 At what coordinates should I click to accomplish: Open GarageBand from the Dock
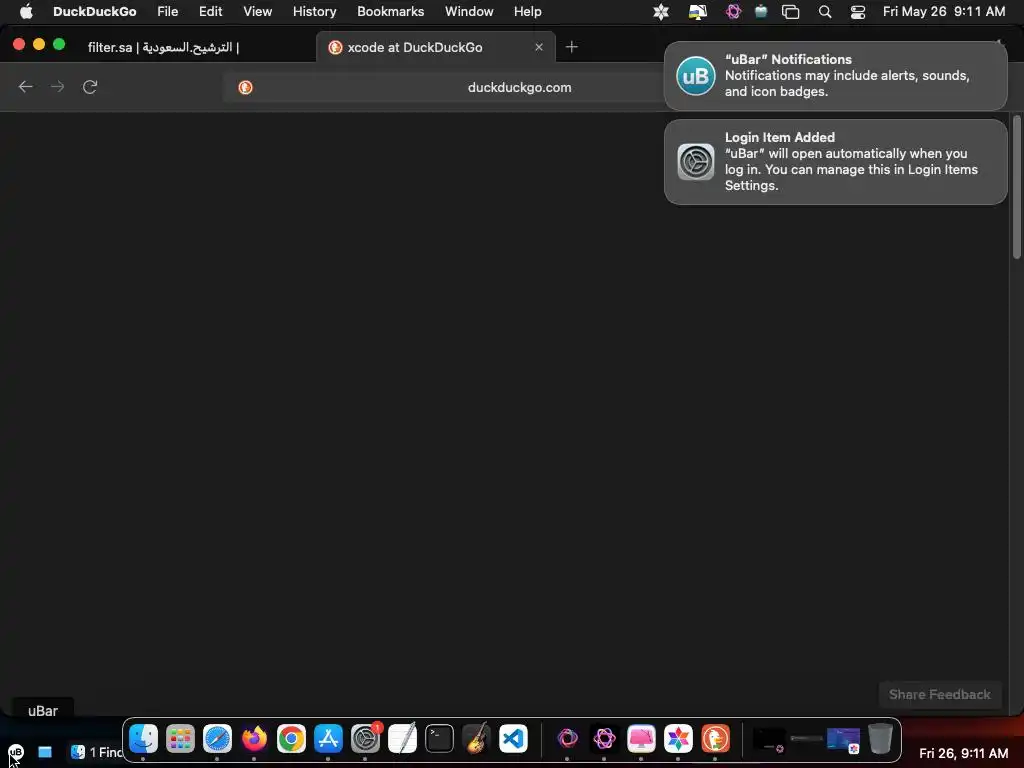(476, 739)
